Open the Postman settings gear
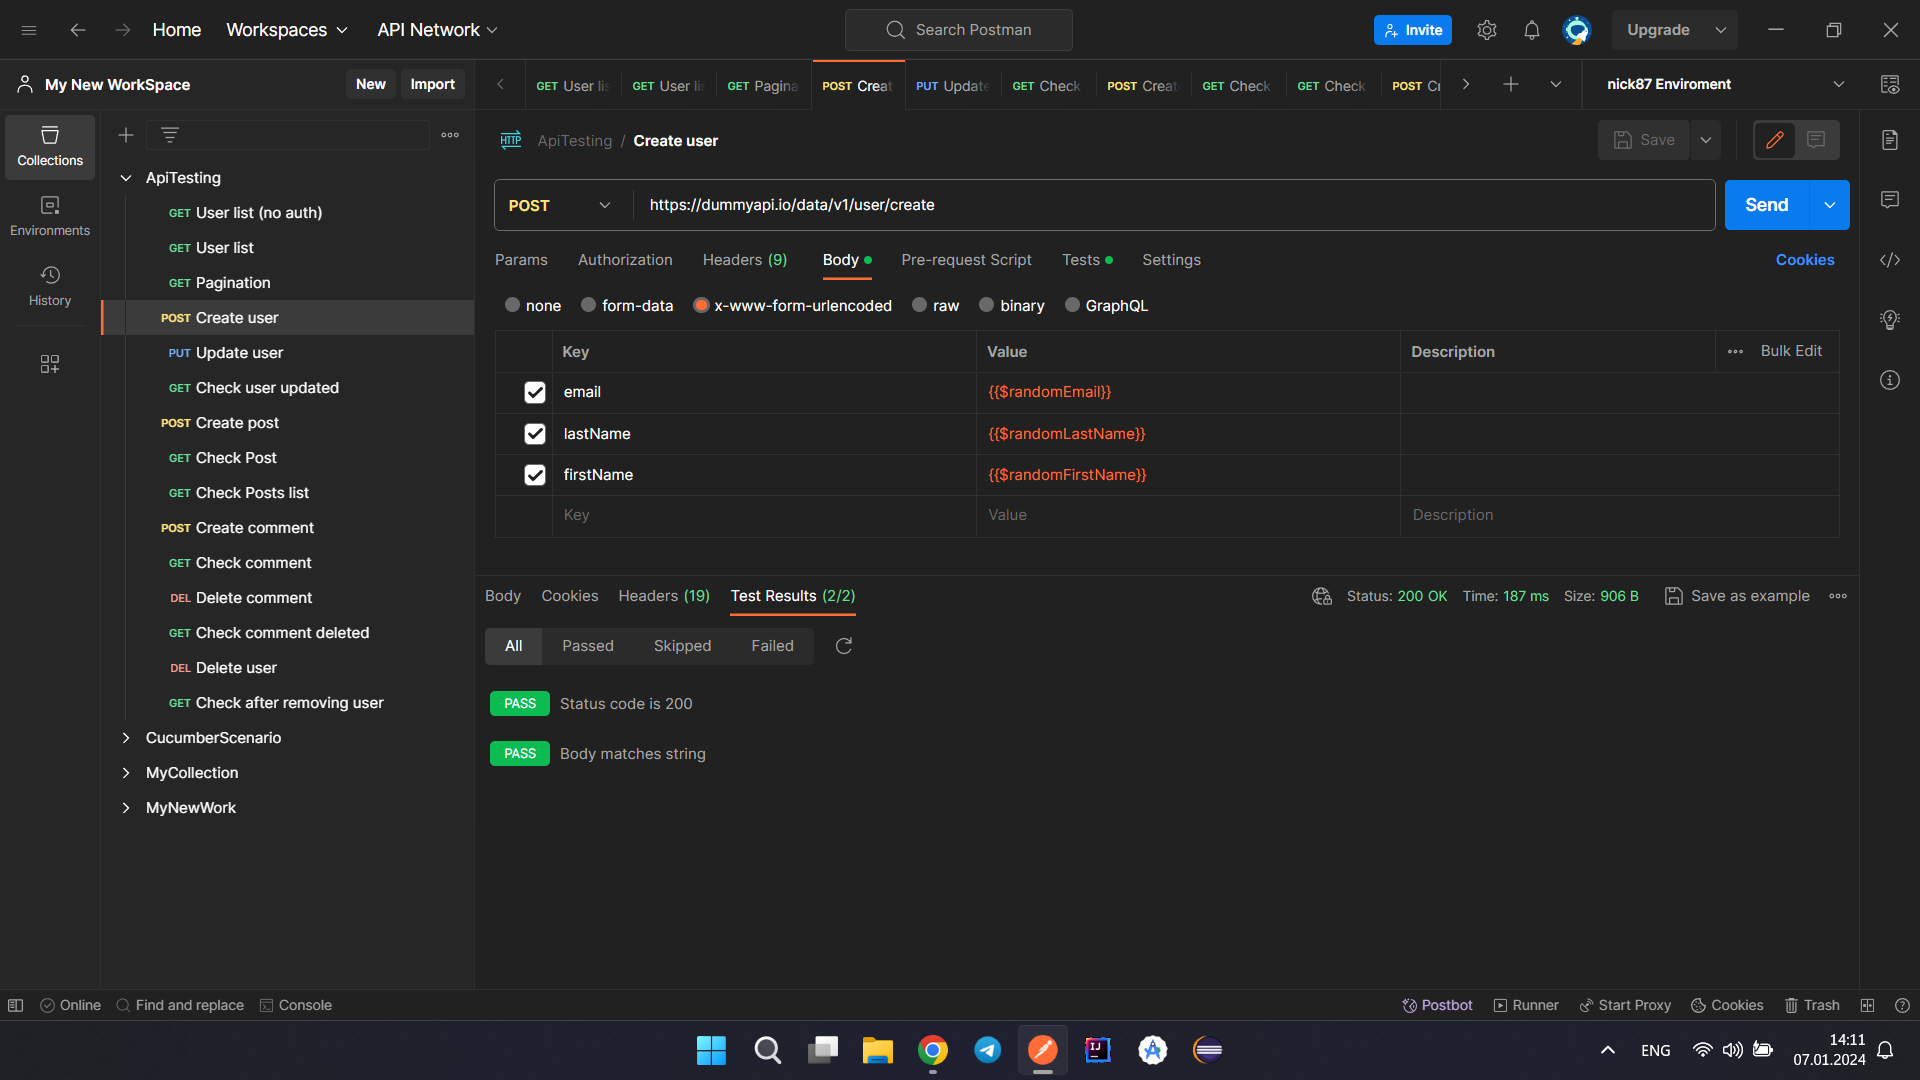The image size is (1920, 1080). [x=1487, y=30]
